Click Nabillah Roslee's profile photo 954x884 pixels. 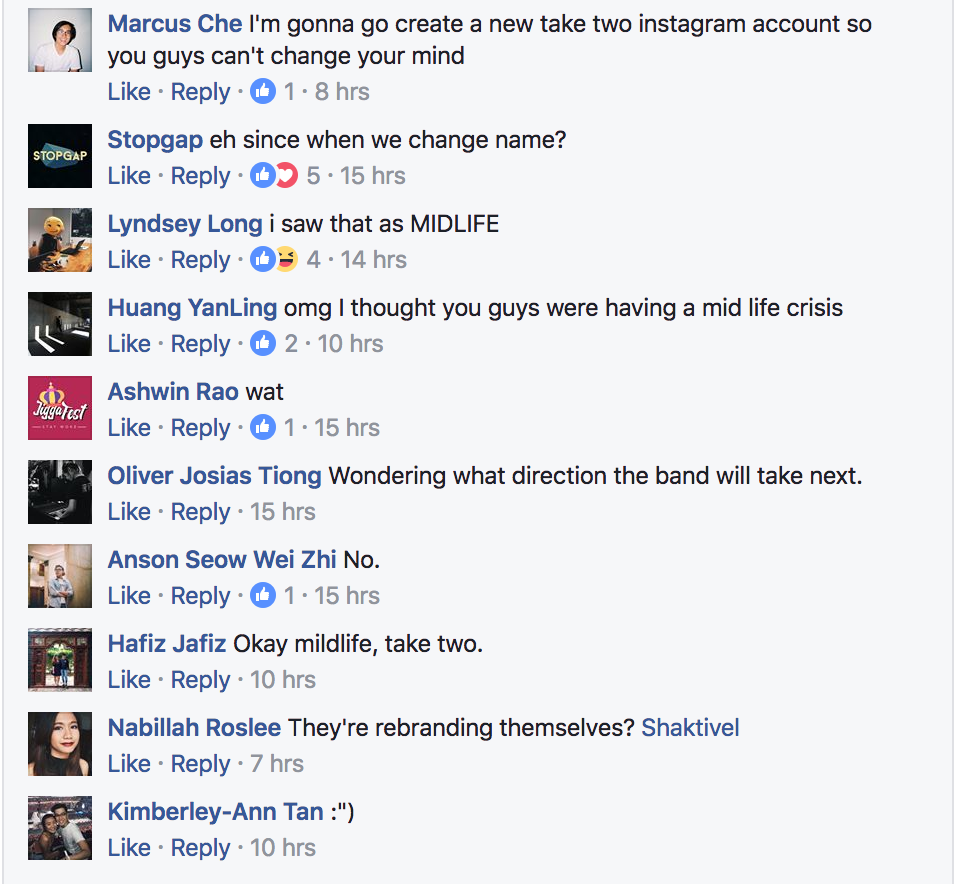60,744
